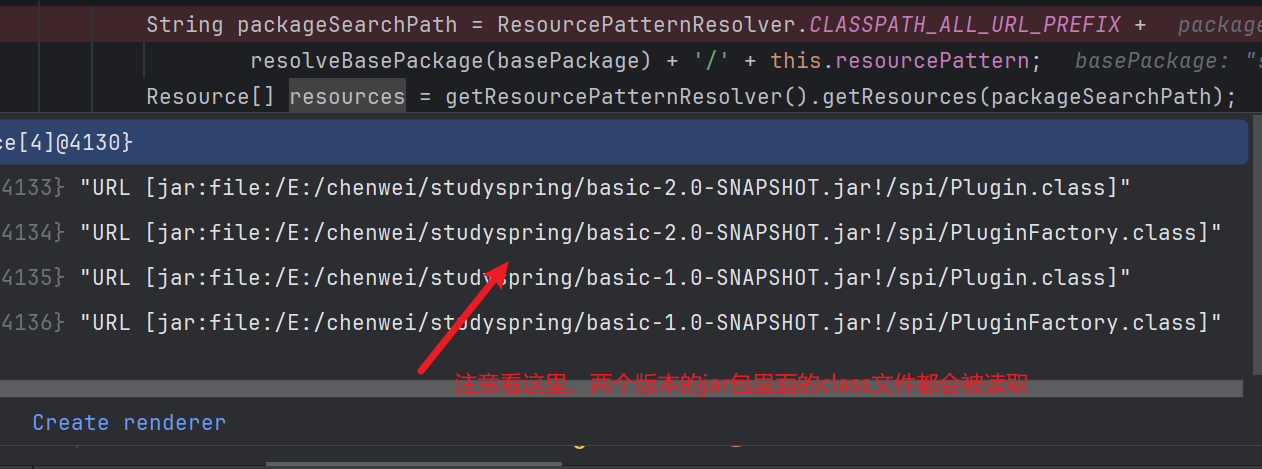Click the highlighted resources variable in code

coord(347,96)
